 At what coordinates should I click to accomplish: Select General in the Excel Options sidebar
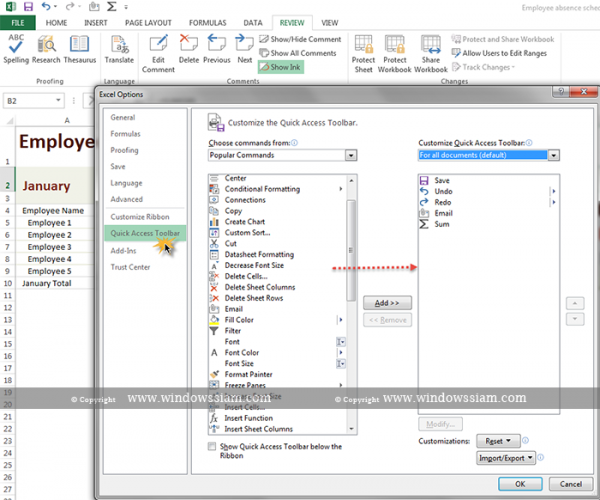[x=122, y=117]
